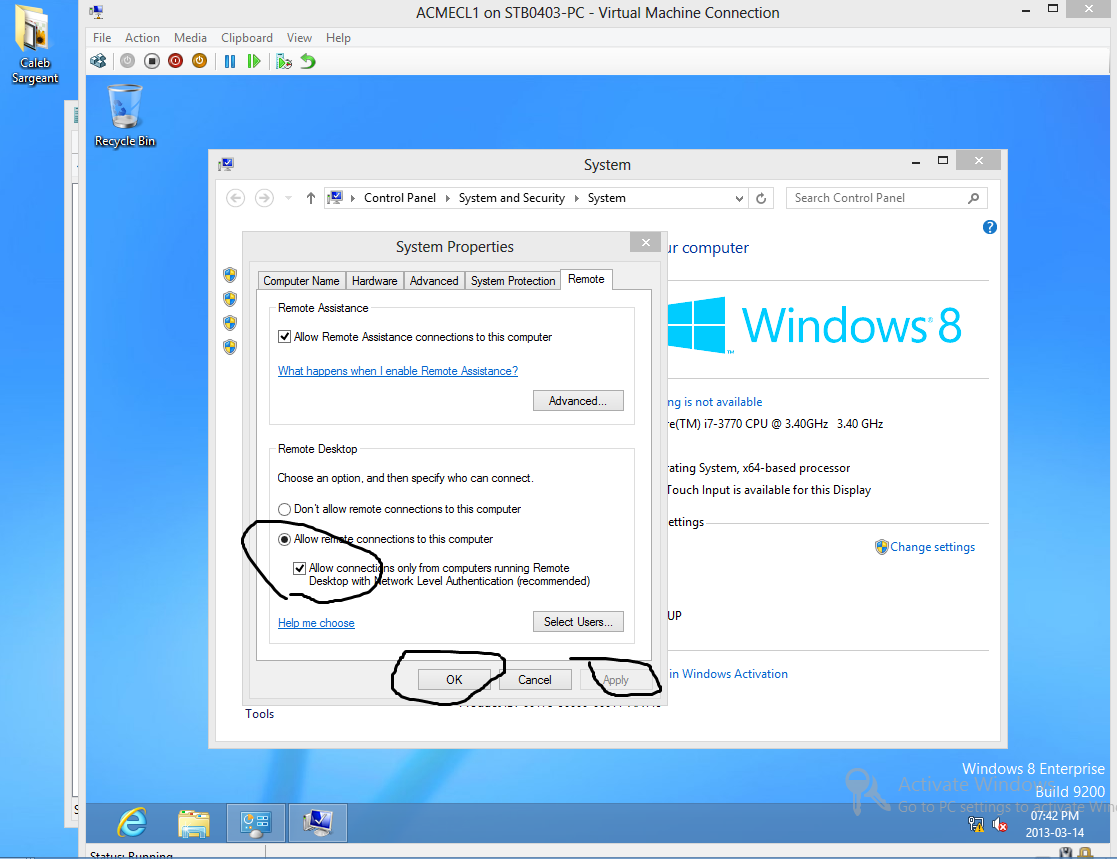Click the Control Panel breadcrumb

400,198
